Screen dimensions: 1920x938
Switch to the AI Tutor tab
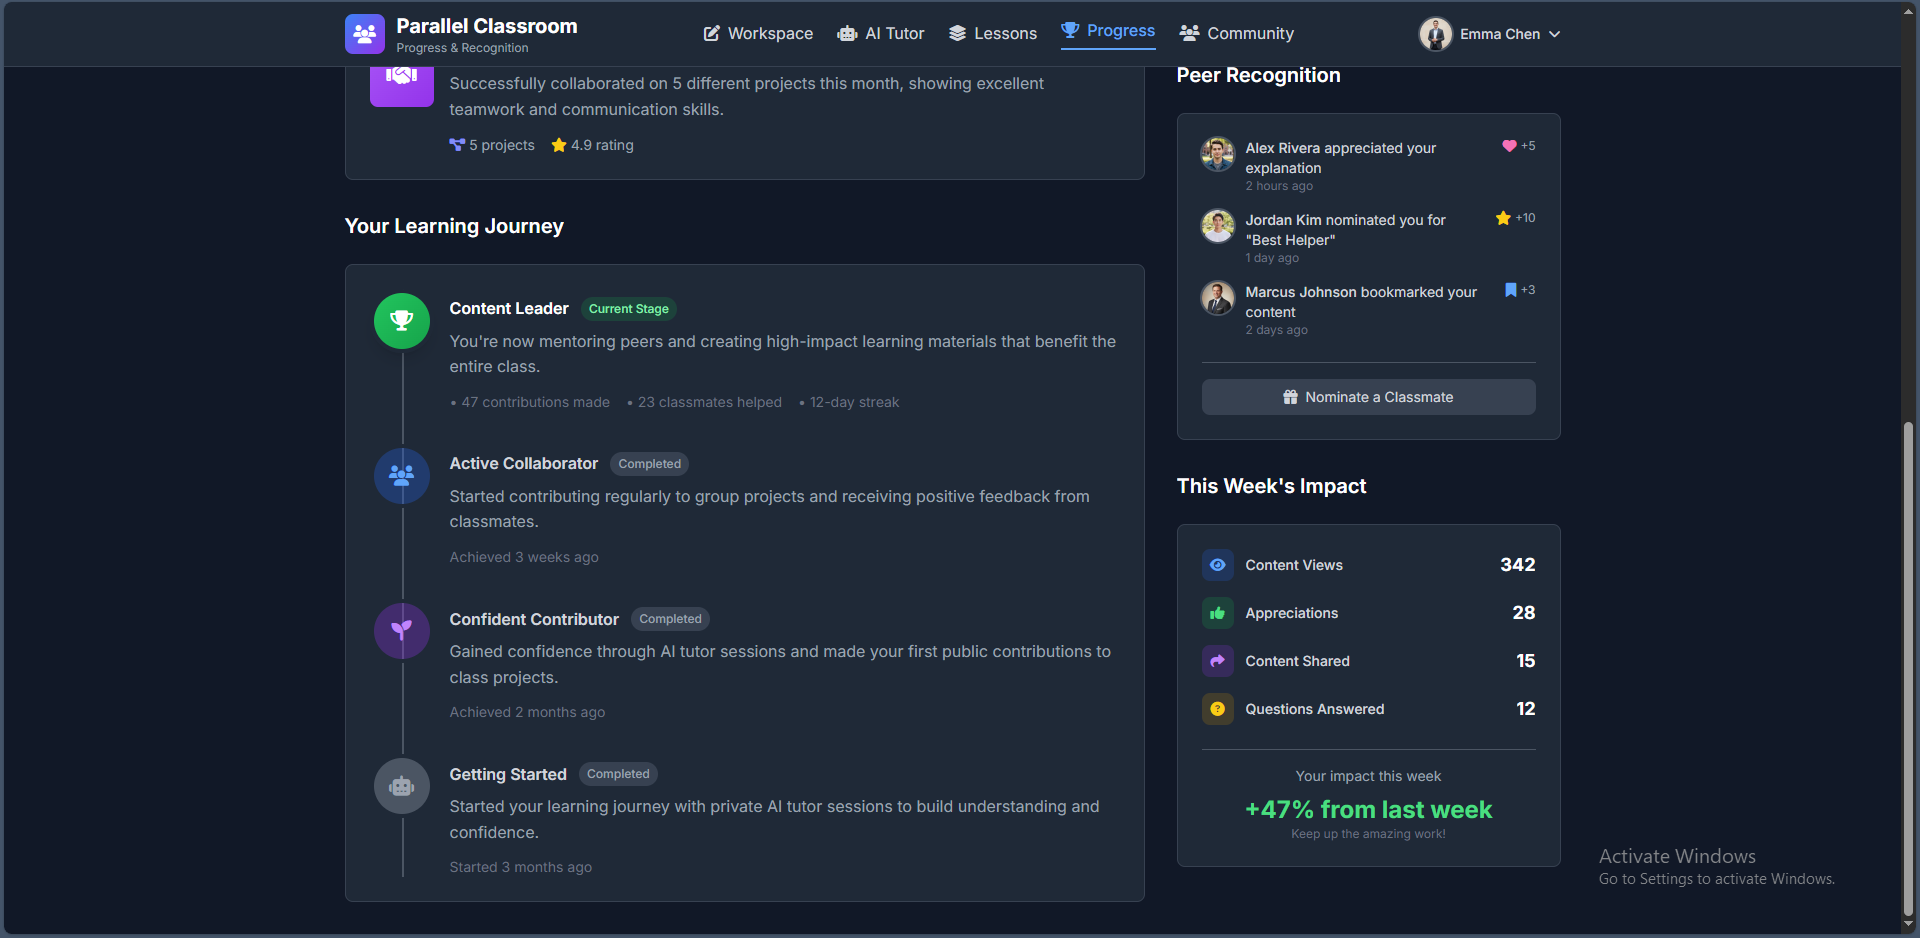[x=881, y=34]
